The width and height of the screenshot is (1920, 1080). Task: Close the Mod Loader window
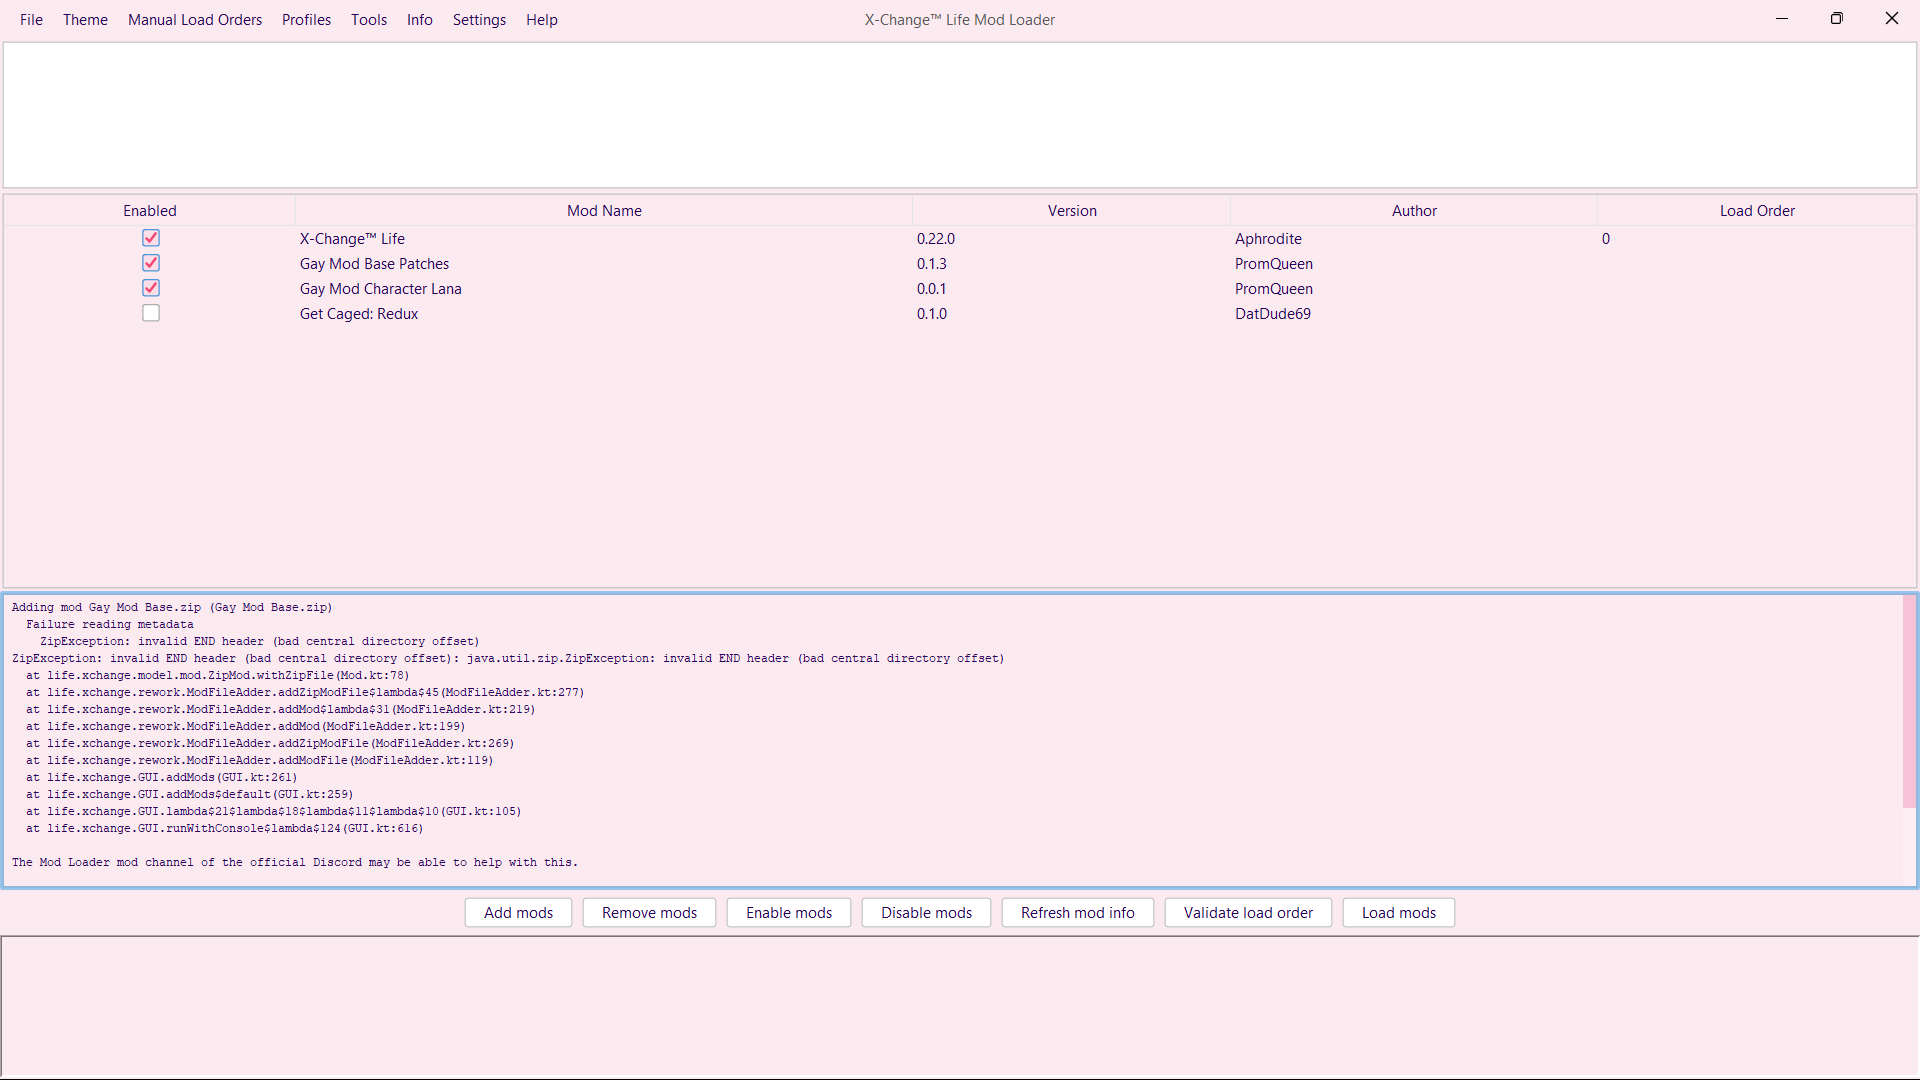click(x=1892, y=18)
